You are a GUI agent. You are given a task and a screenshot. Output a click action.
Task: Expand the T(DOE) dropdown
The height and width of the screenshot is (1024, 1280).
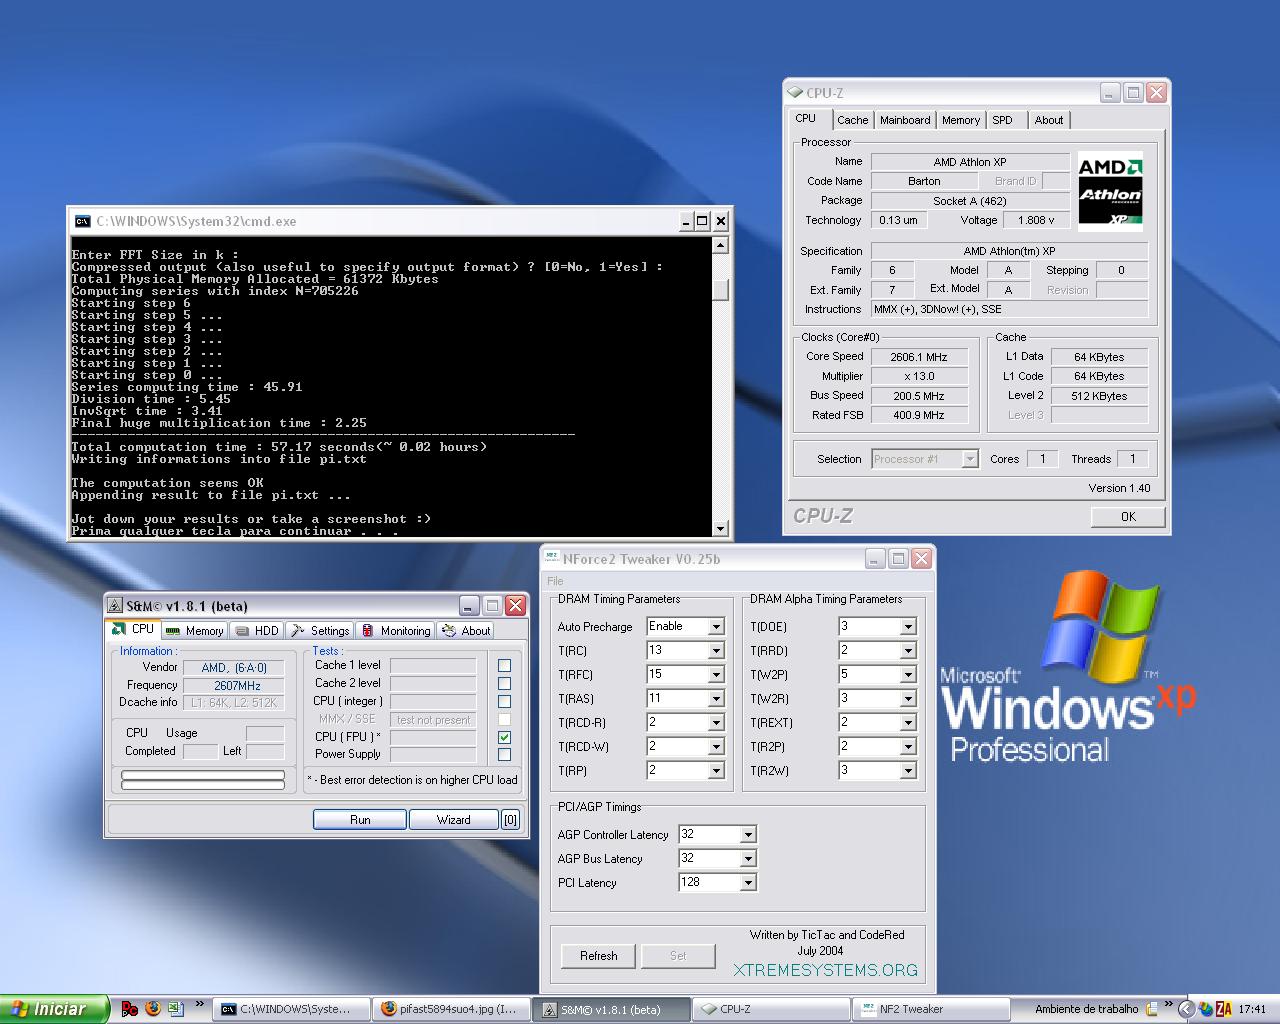pyautogui.click(x=908, y=627)
